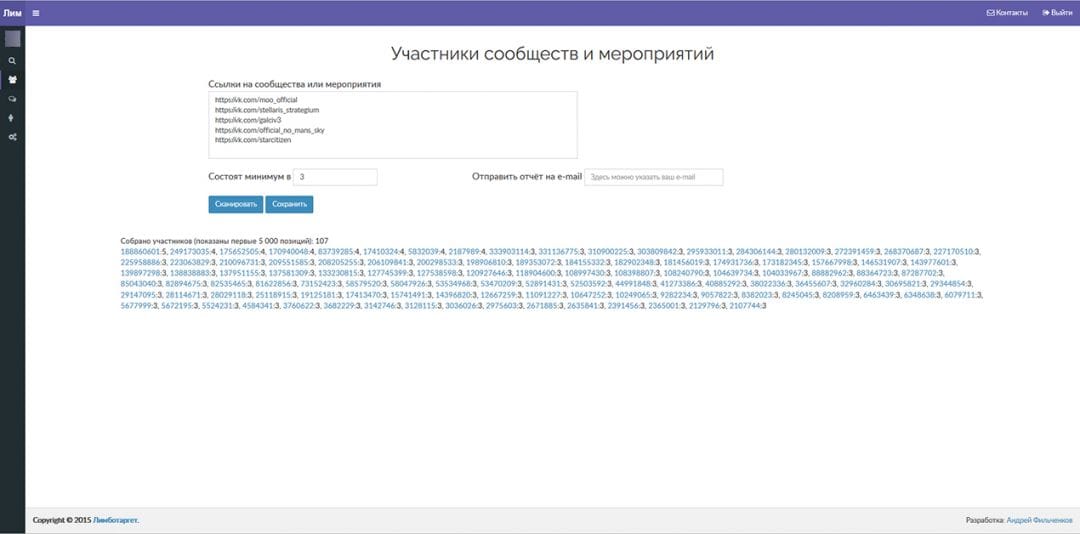The width and height of the screenshot is (1080, 534).
Task: Click the Сохранить button
Action: (289, 204)
